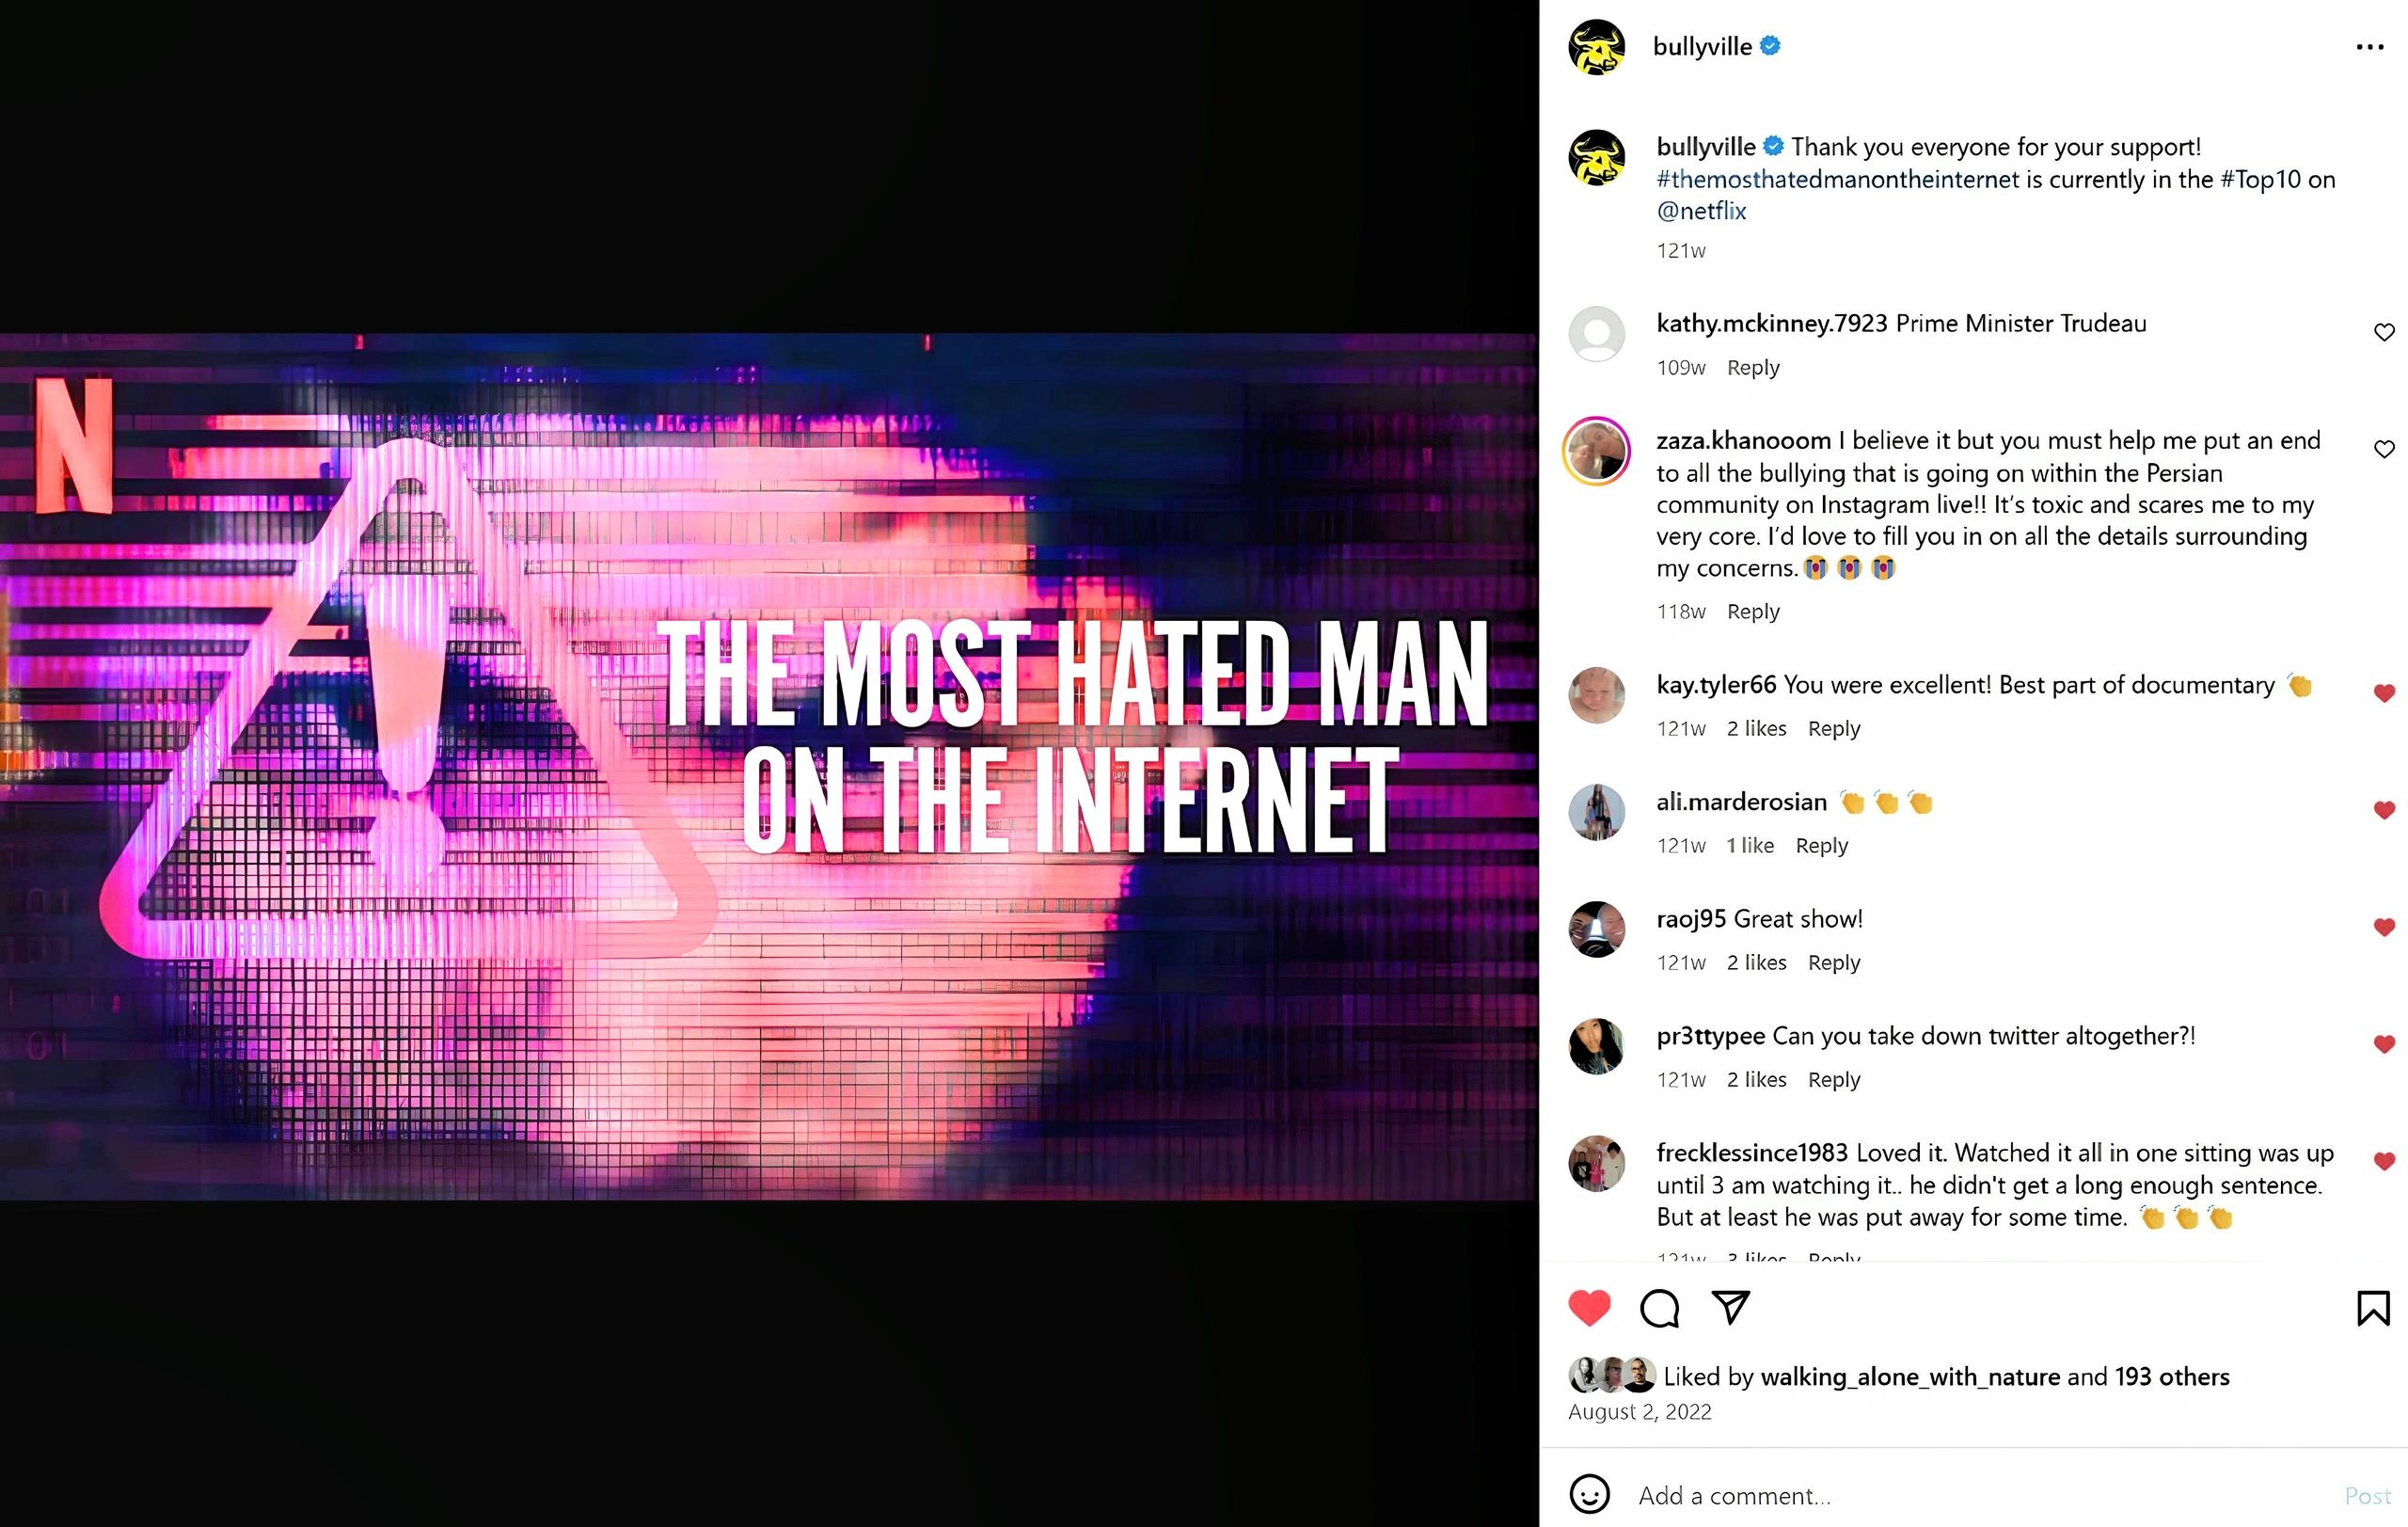2408x1527 pixels.
Task: Unlike raoj95's Great show comment
Action: pyautogui.click(x=2384, y=927)
